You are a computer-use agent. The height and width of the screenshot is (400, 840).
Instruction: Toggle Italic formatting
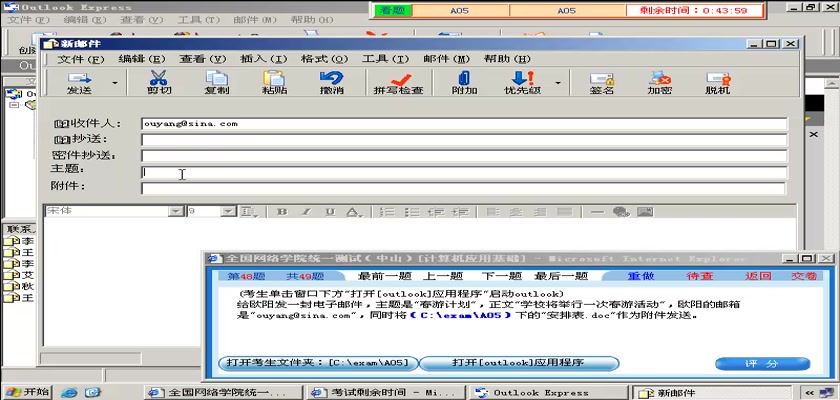306,212
